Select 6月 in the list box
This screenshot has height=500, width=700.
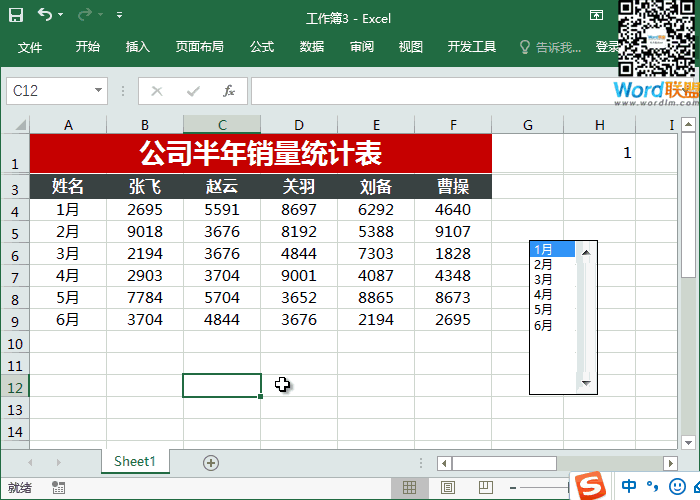pos(552,325)
